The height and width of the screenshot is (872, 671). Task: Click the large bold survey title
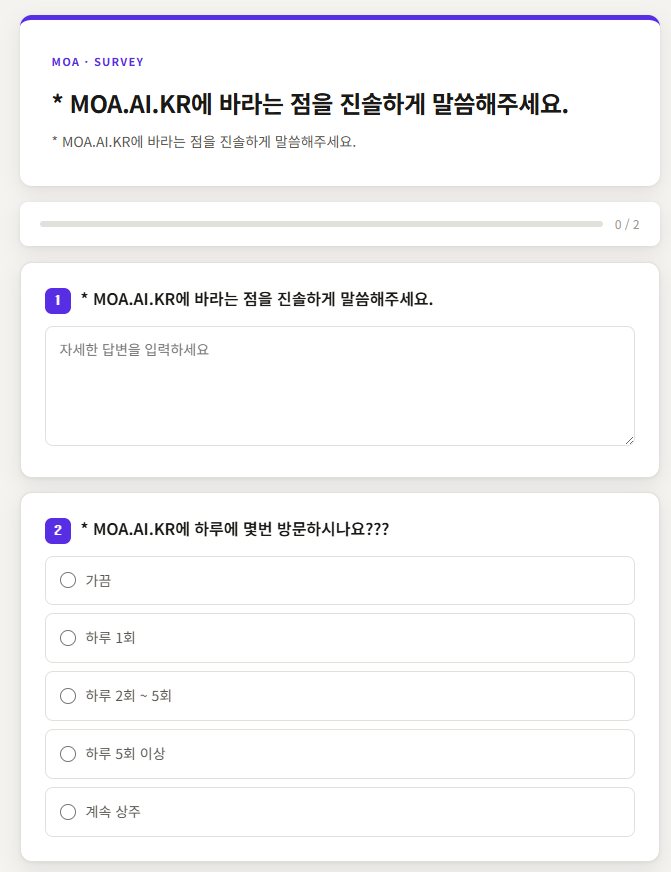click(x=310, y=104)
